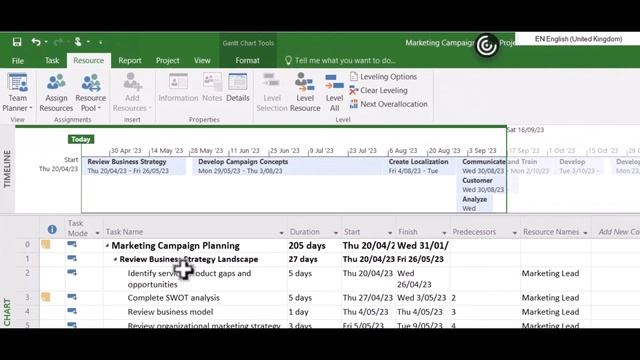Image resolution: width=640 pixels, height=360 pixels.
Task: Open the Predecessors column filter dropdown
Action: pos(514,233)
